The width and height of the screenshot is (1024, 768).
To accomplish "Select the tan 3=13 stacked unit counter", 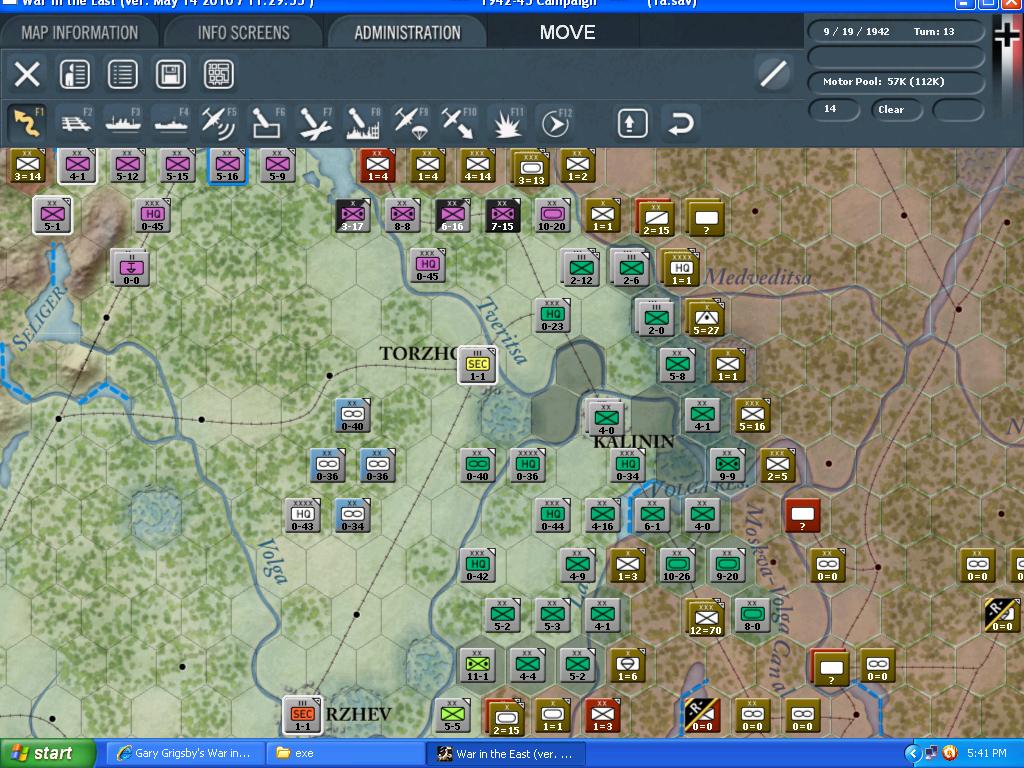I will (x=530, y=168).
